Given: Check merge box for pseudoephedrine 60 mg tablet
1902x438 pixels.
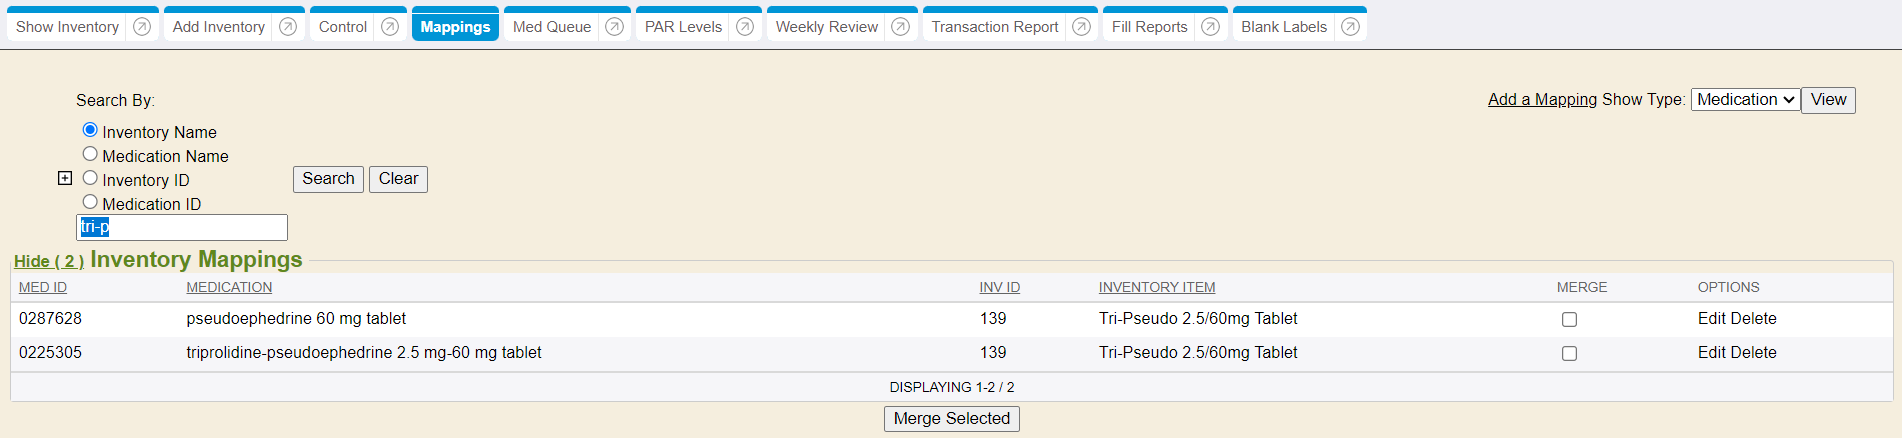Looking at the screenshot, I should point(1569,320).
